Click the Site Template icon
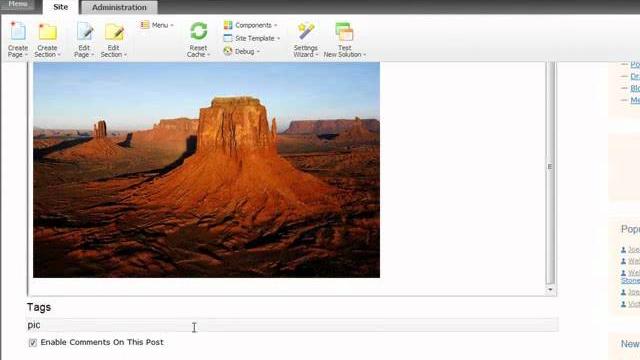This screenshot has height=360, width=640. click(x=228, y=38)
